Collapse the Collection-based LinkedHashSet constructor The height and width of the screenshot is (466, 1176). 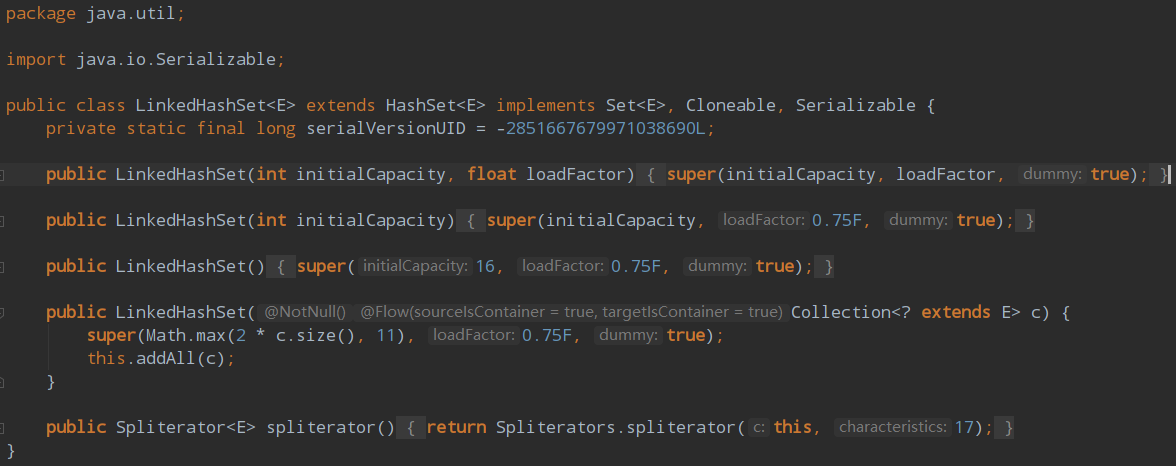(x=3, y=313)
